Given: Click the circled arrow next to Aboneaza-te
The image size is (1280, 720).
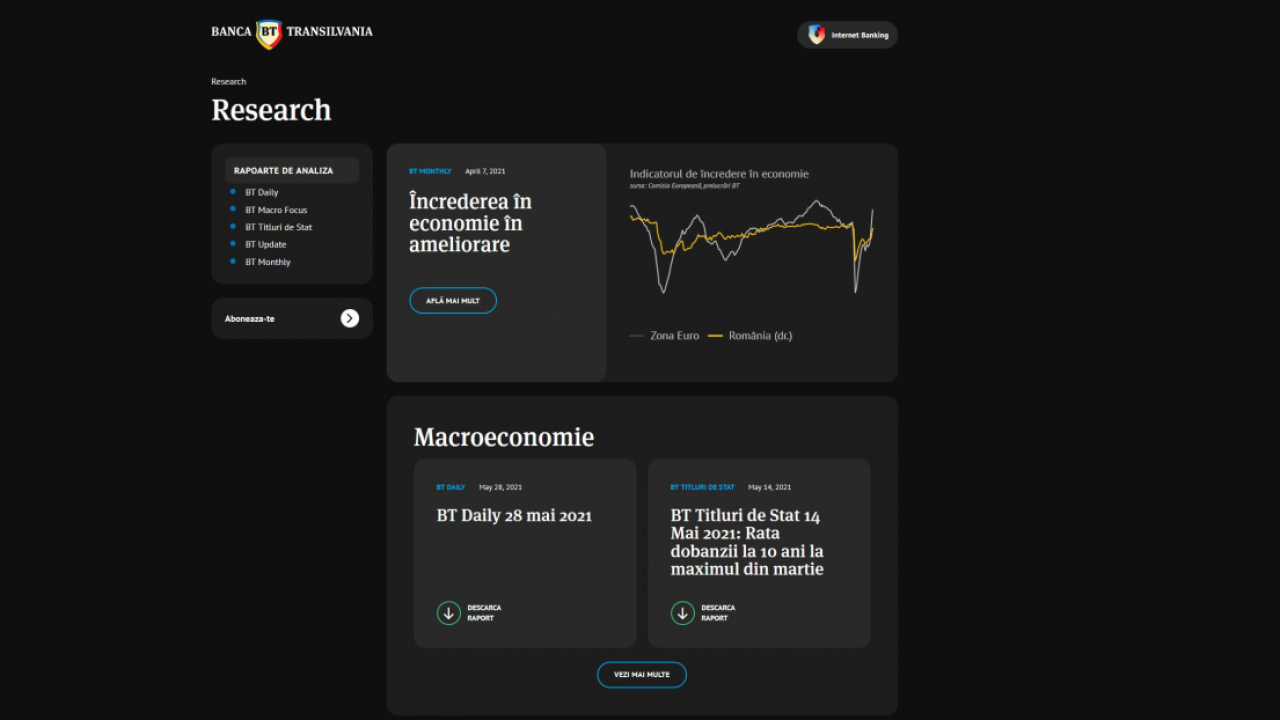Looking at the screenshot, I should [x=349, y=318].
